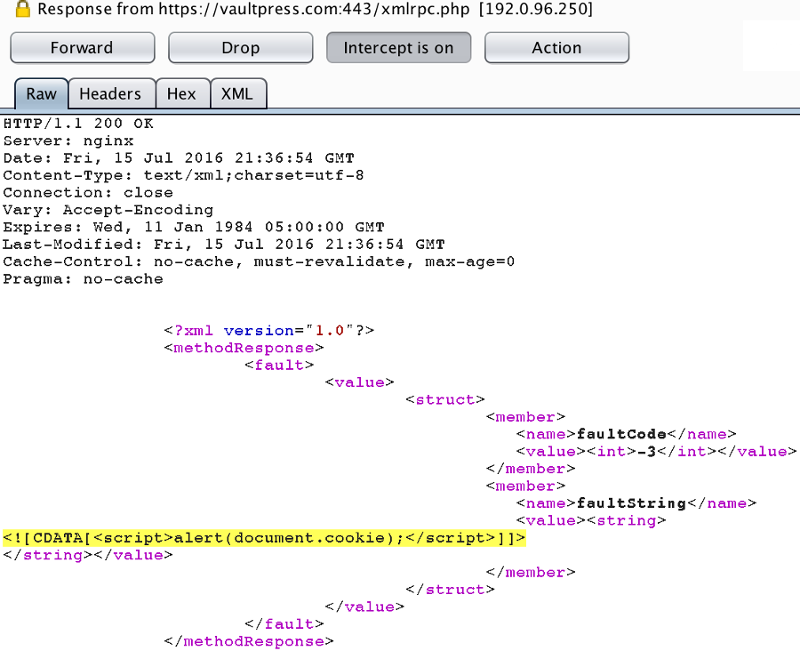This screenshot has width=800, height=651.
Task: Click the Vary: Accept-Encoding header
Action: tap(108, 210)
